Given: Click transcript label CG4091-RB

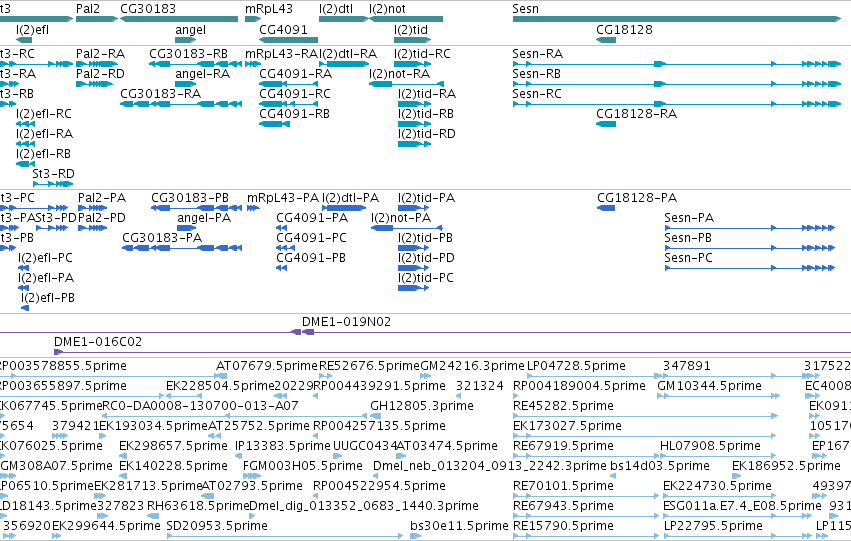Looking at the screenshot, I should click(x=294, y=114).
